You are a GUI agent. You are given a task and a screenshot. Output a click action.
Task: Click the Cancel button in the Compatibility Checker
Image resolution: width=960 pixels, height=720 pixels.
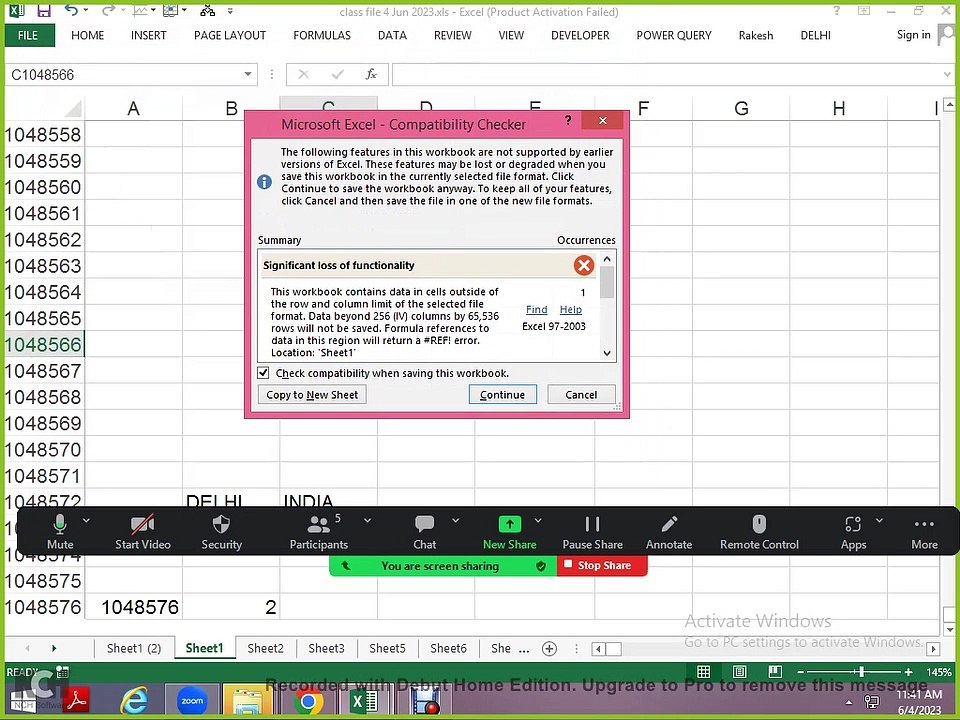click(581, 395)
